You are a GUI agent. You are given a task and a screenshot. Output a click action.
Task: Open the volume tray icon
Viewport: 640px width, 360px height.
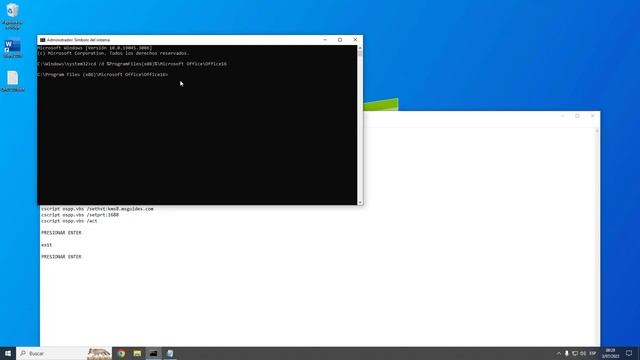tap(583, 353)
